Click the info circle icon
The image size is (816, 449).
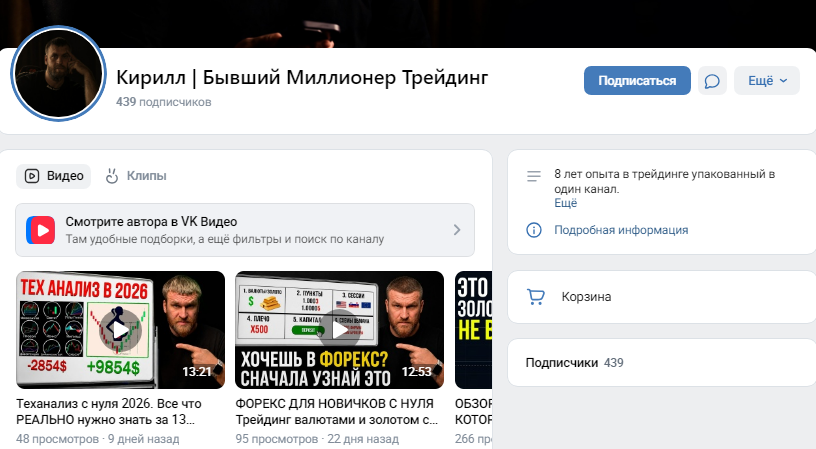coord(534,230)
